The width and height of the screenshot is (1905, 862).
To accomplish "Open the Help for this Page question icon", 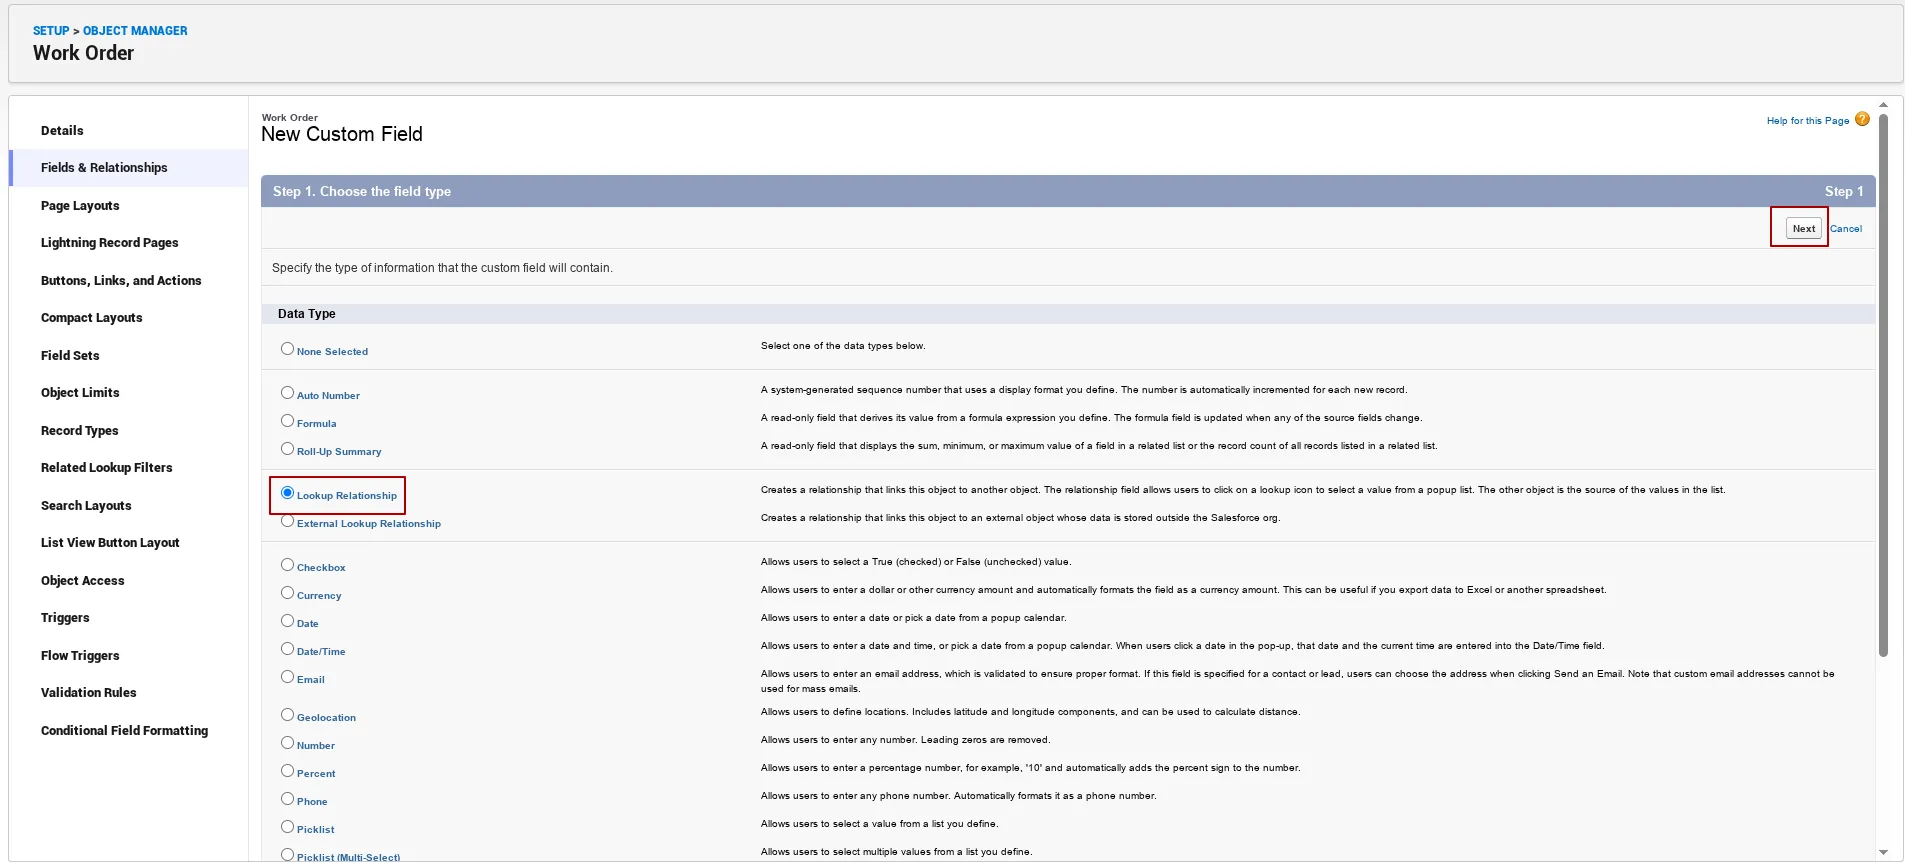I will (1862, 119).
